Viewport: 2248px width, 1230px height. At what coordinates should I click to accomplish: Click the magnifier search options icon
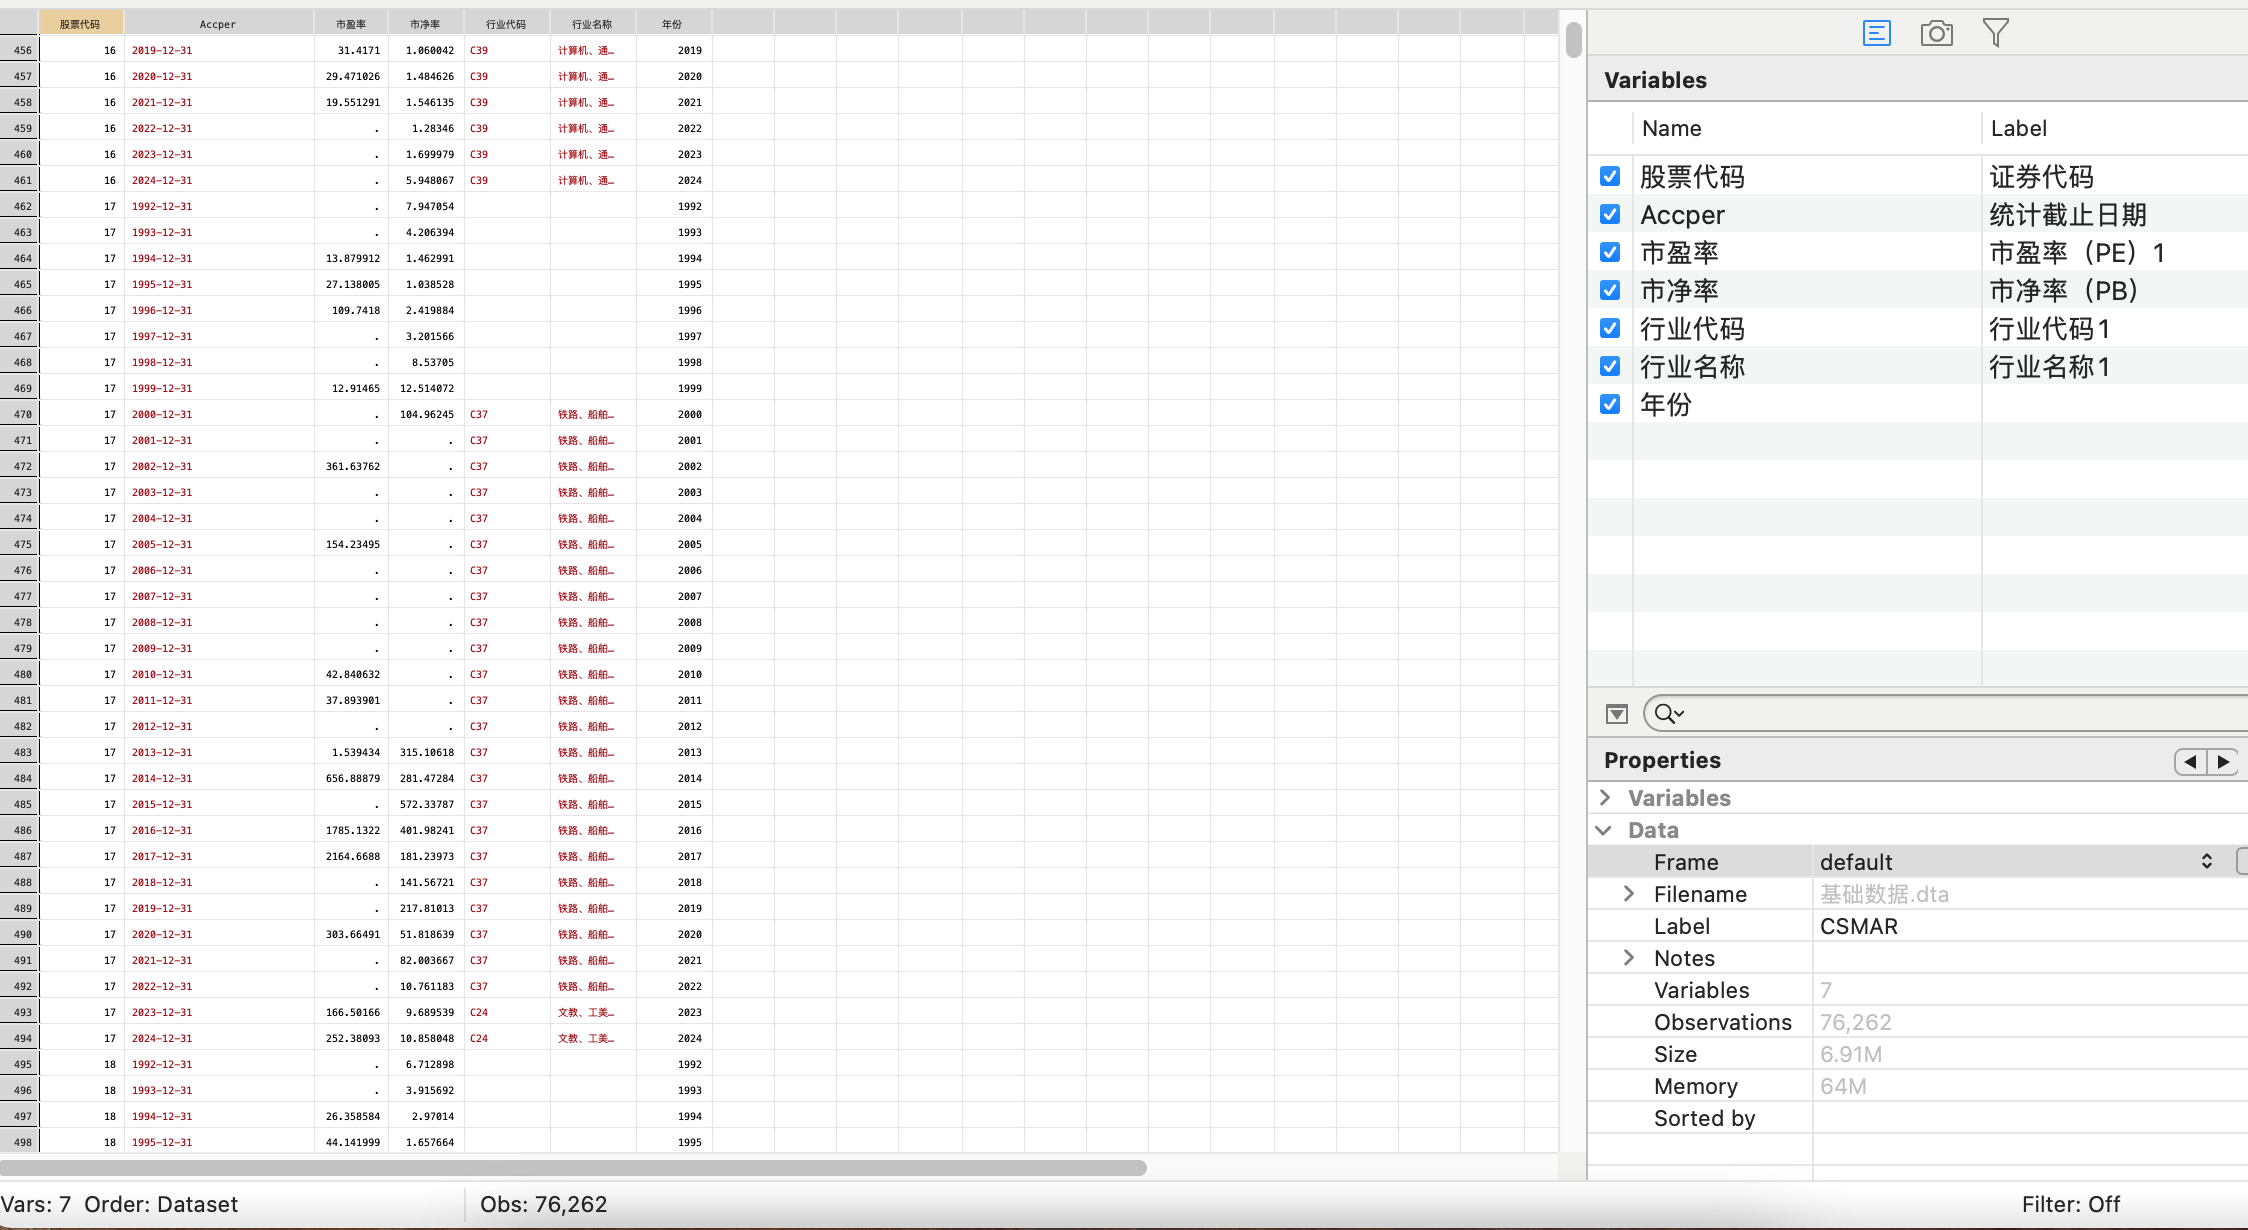click(1668, 714)
